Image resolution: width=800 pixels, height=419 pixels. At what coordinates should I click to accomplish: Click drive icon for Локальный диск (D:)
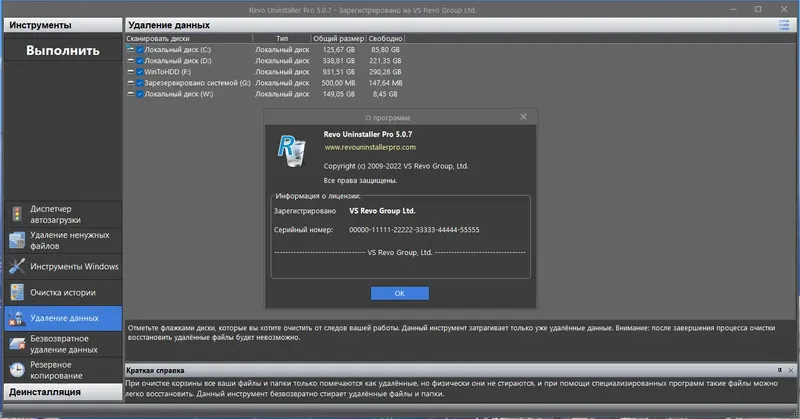(131, 61)
